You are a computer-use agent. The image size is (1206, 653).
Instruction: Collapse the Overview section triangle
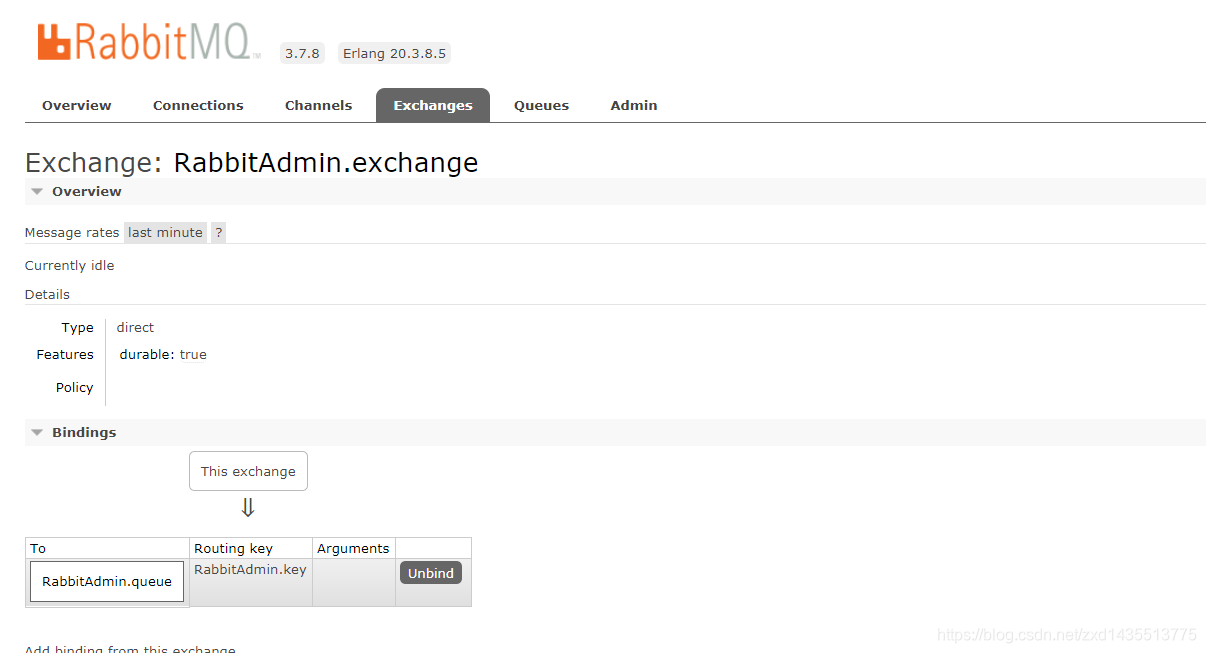(x=37, y=191)
